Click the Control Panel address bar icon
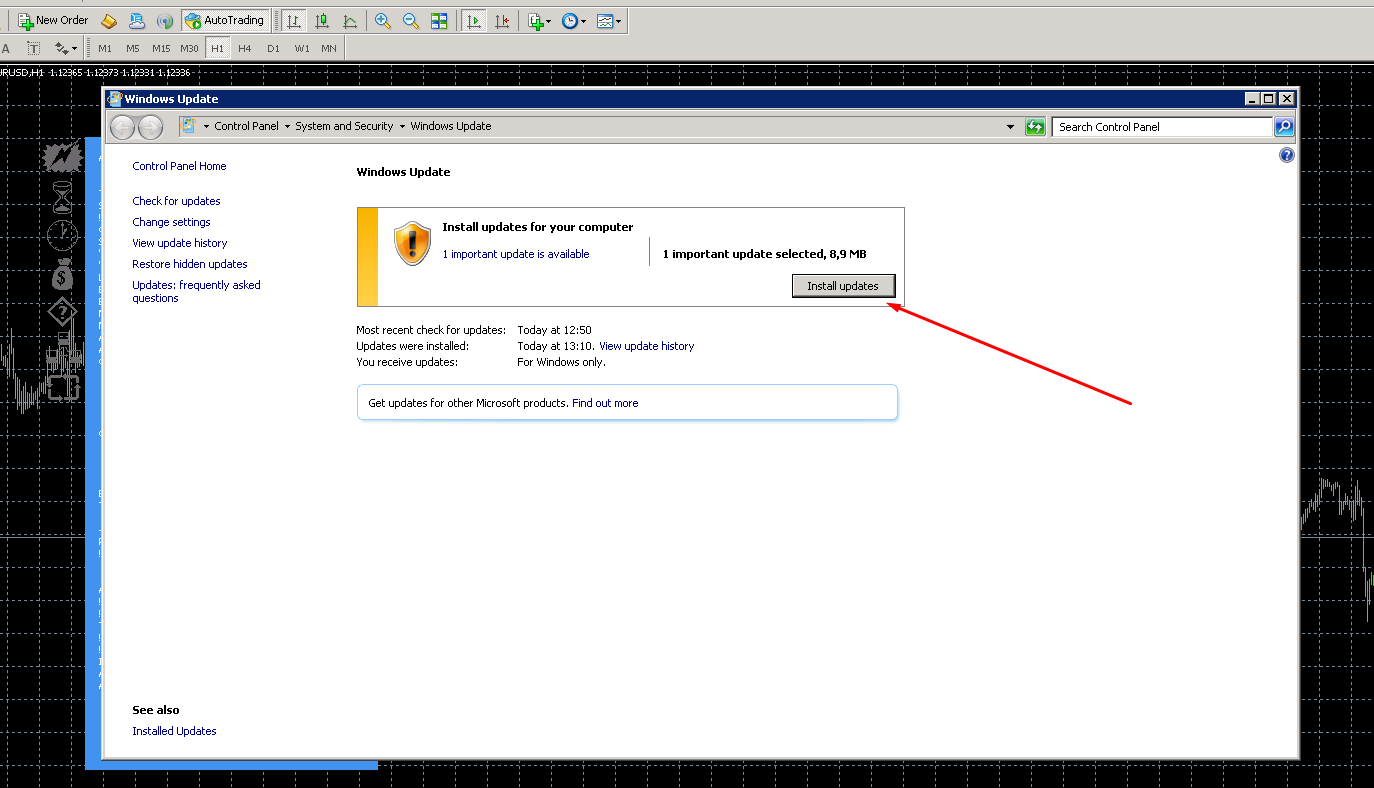Viewport: 1374px width, 788px height. (x=187, y=126)
